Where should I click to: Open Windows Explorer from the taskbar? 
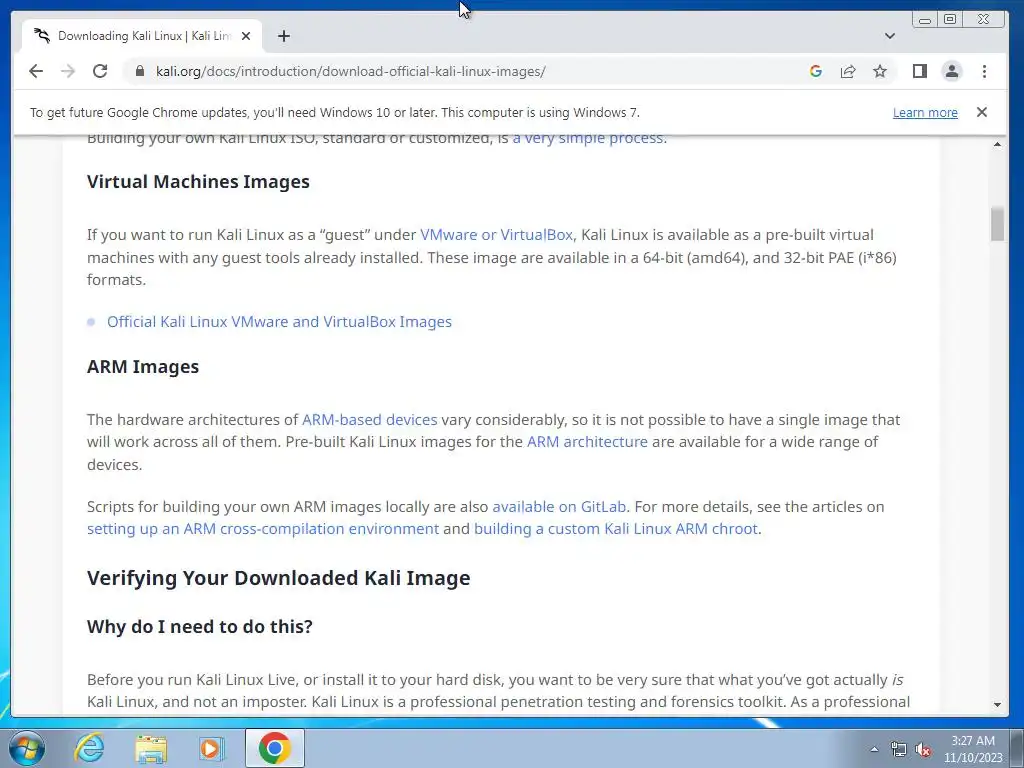coord(151,748)
